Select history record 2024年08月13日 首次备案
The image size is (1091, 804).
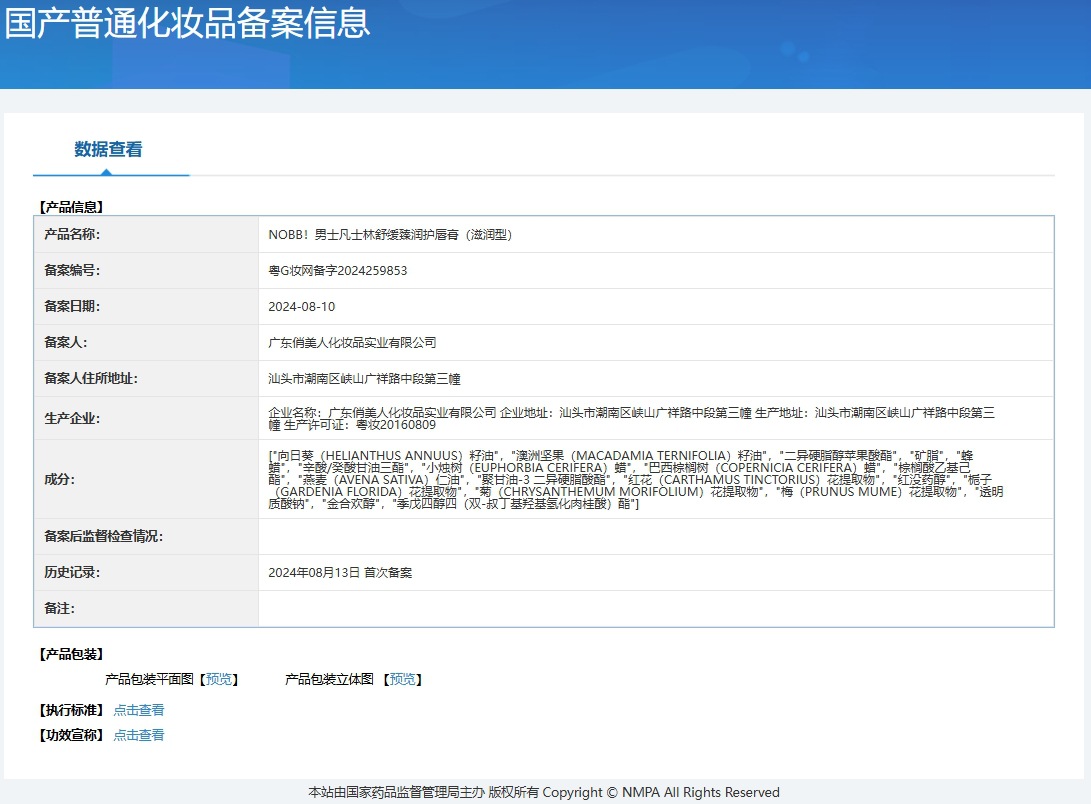[340, 573]
